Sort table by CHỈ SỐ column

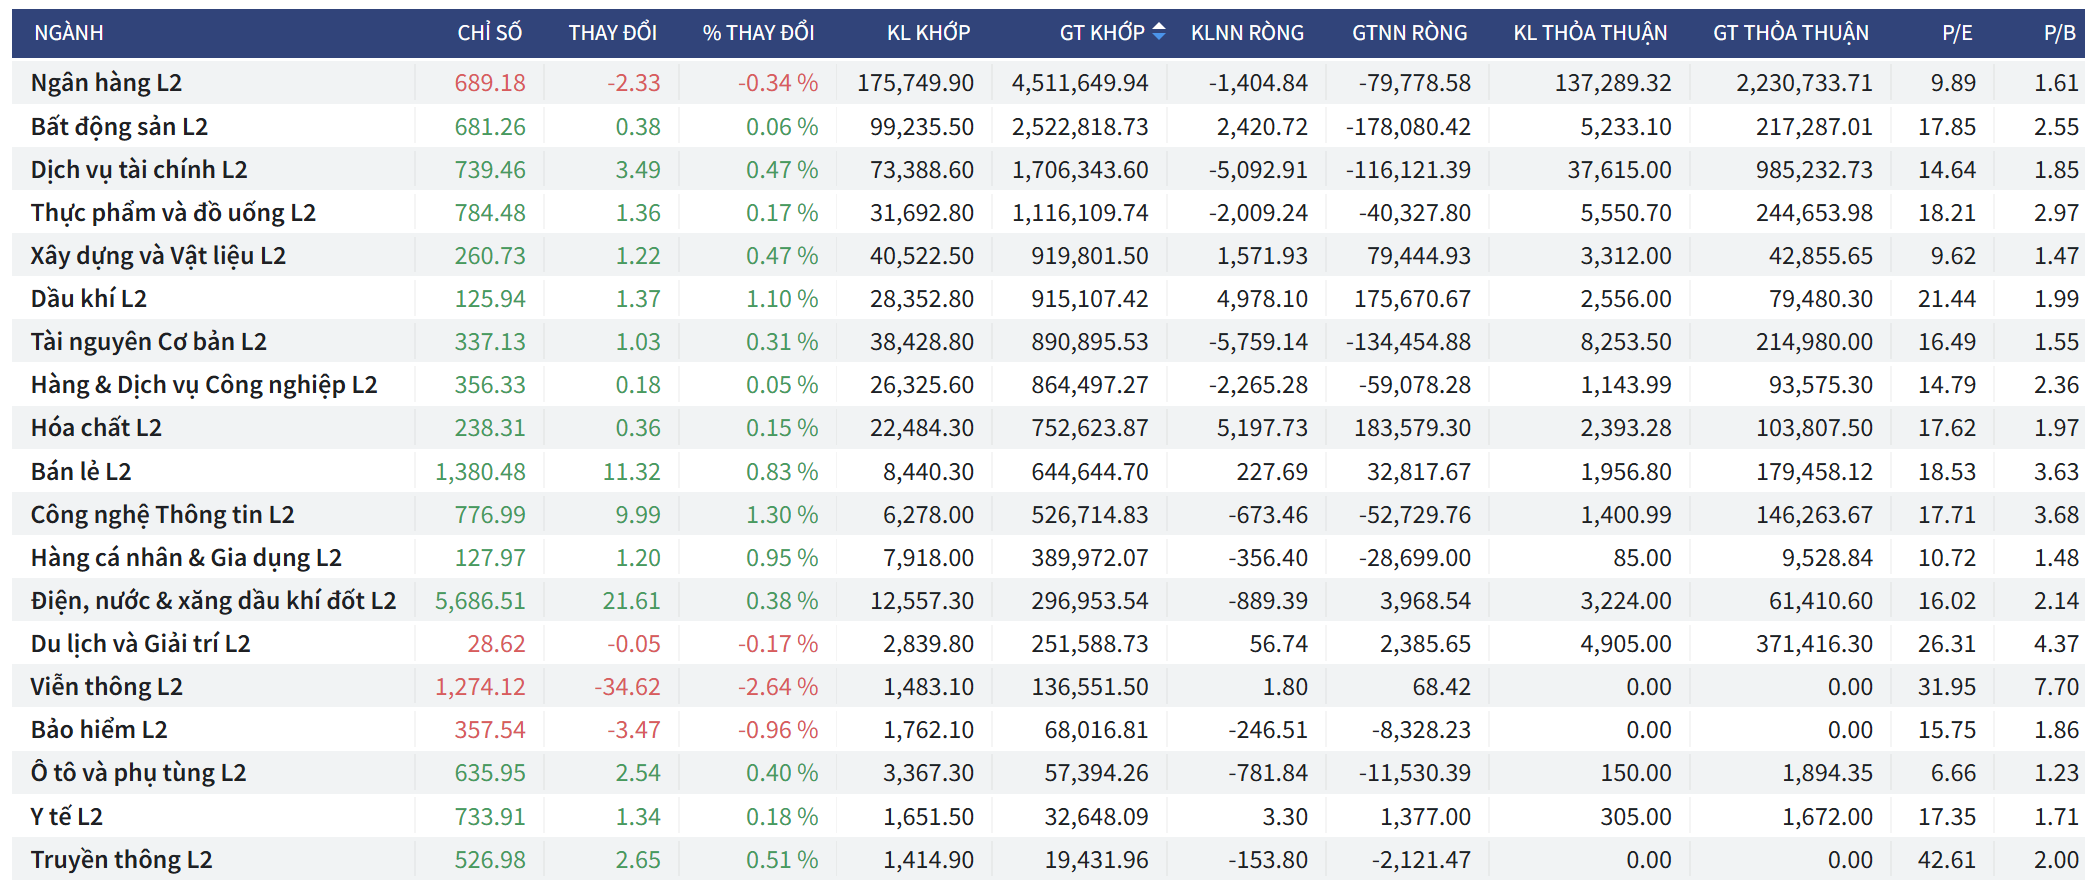[489, 33]
